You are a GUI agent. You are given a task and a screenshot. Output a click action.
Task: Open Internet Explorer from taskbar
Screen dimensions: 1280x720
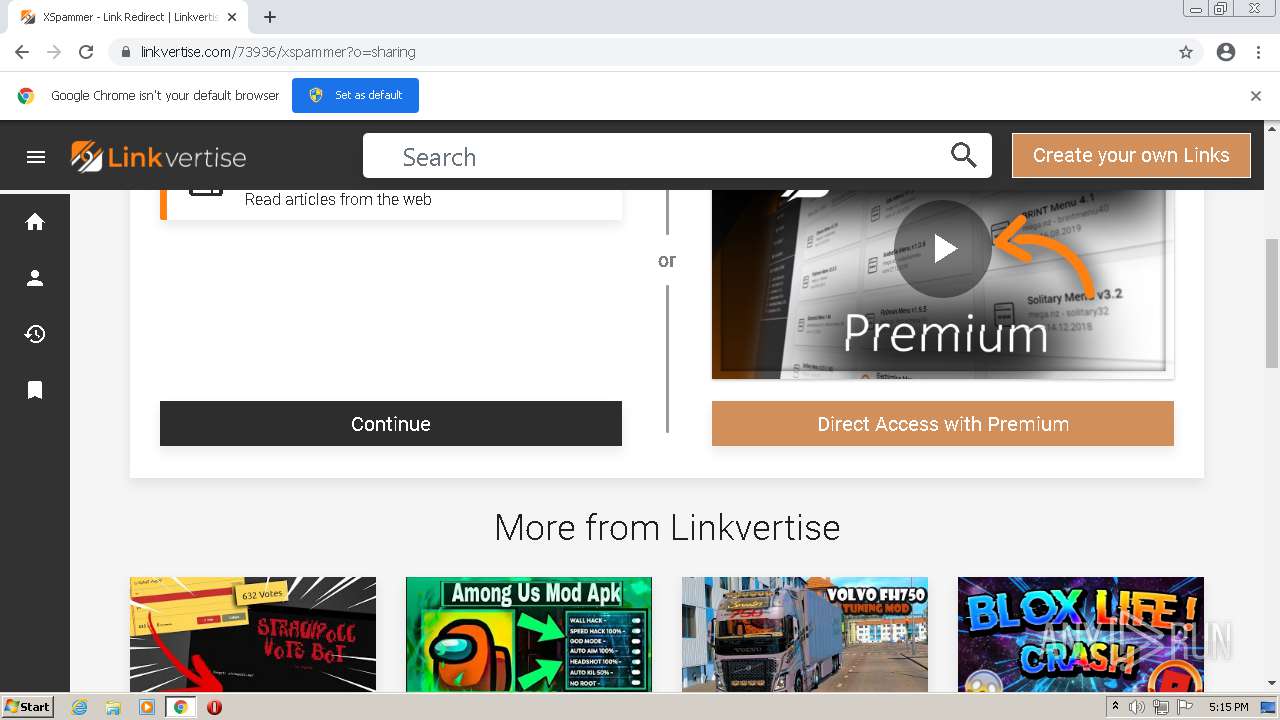(80, 707)
